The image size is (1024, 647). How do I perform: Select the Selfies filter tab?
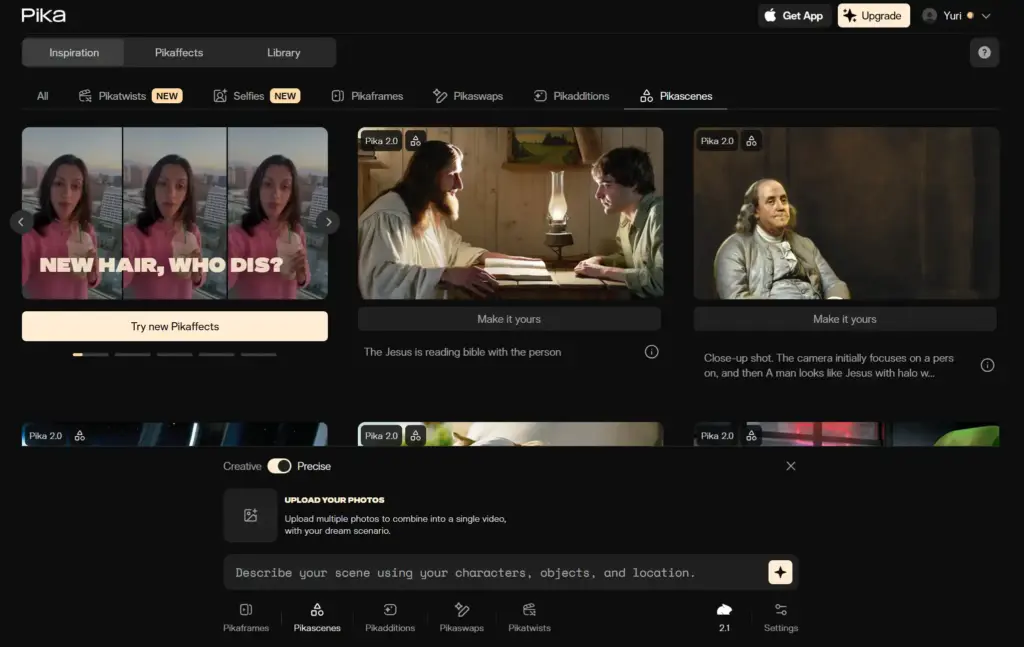[x=256, y=96]
